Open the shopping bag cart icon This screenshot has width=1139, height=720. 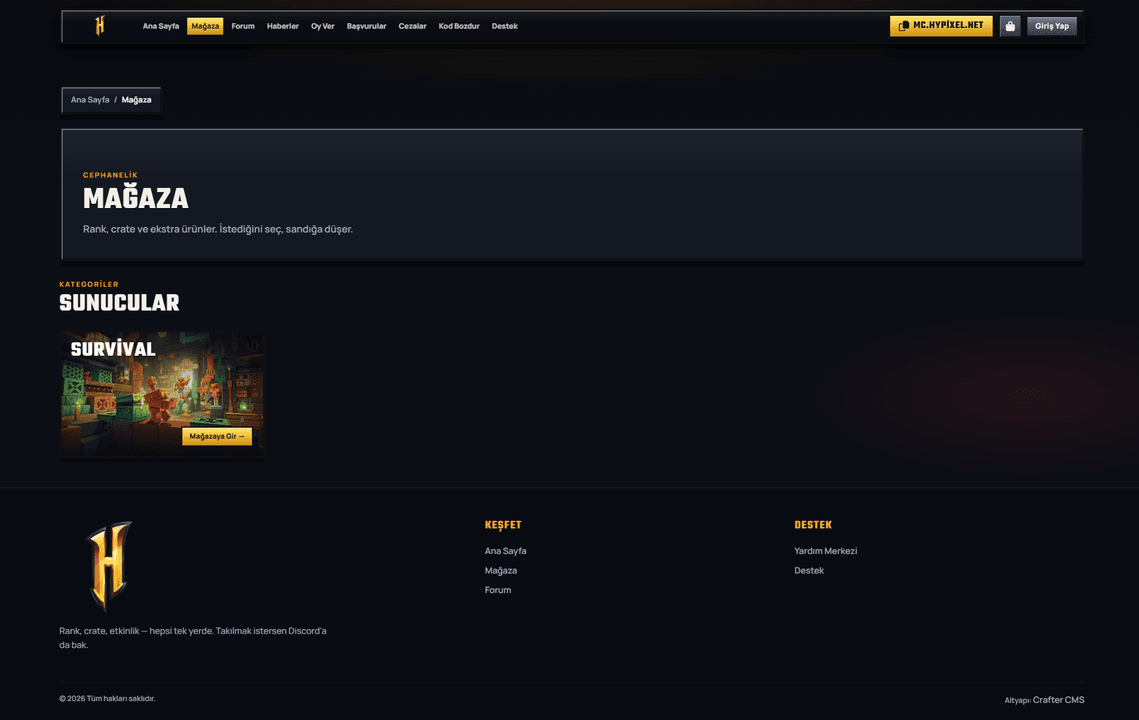click(x=1010, y=26)
